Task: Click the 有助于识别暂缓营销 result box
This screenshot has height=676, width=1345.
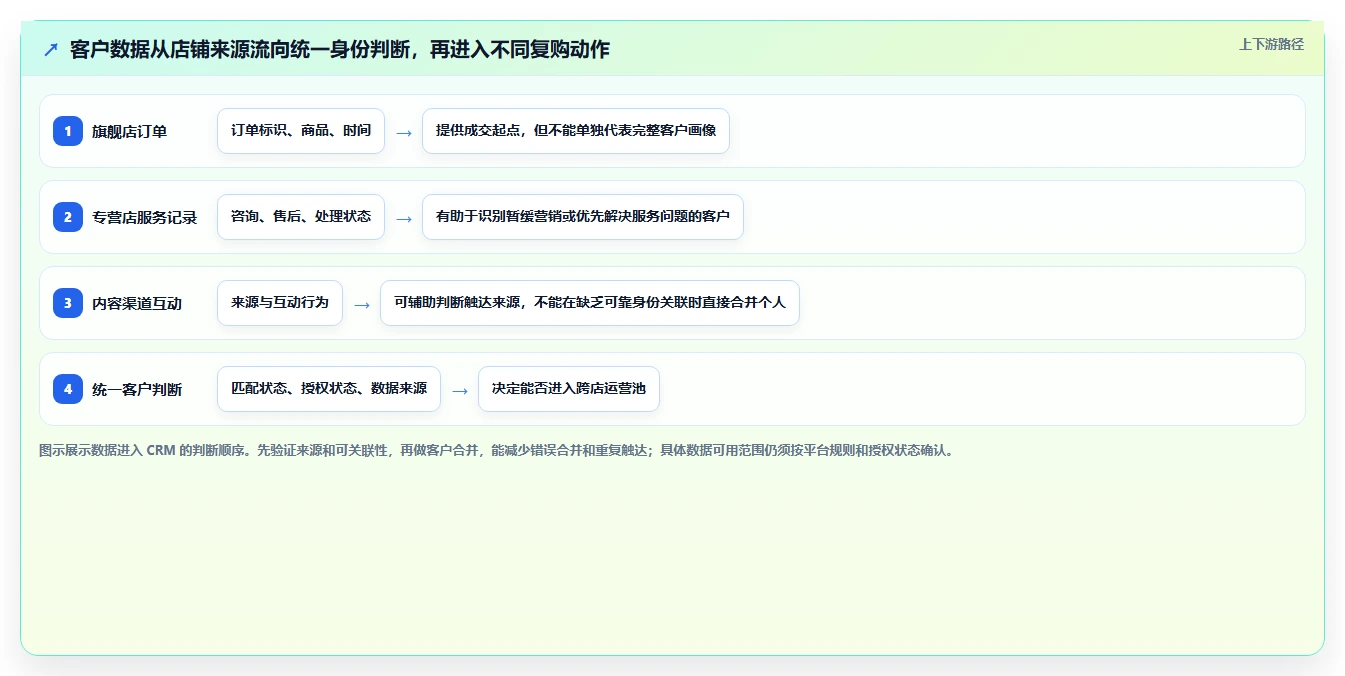Action: pos(583,217)
